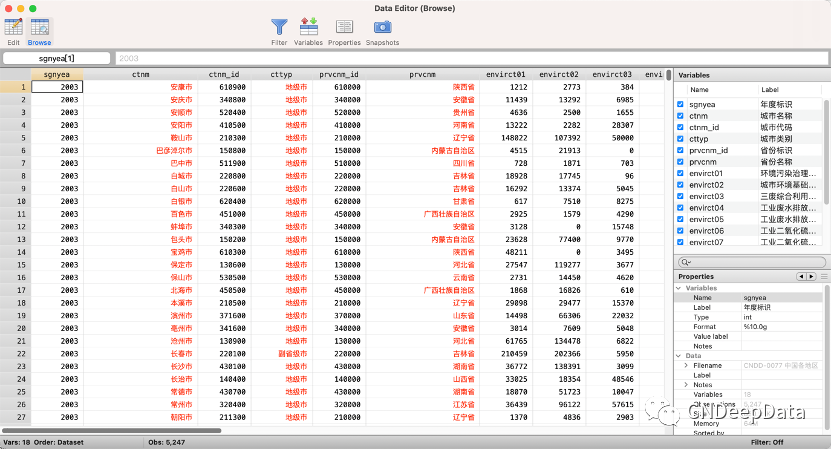Viewport: 832px width, 450px height.
Task: Uncheck the ctnm variable checkbox
Action: click(680, 116)
